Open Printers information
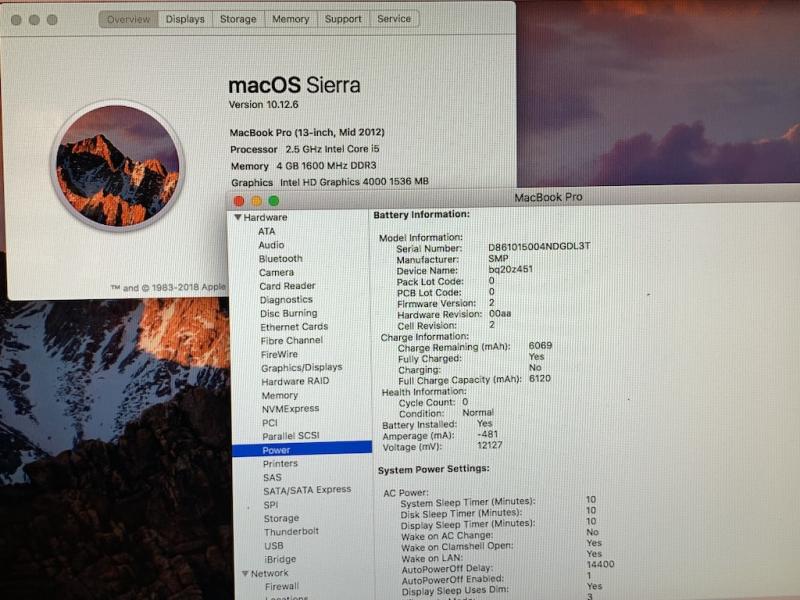Screen dimensions: 800x600 pos(280,464)
